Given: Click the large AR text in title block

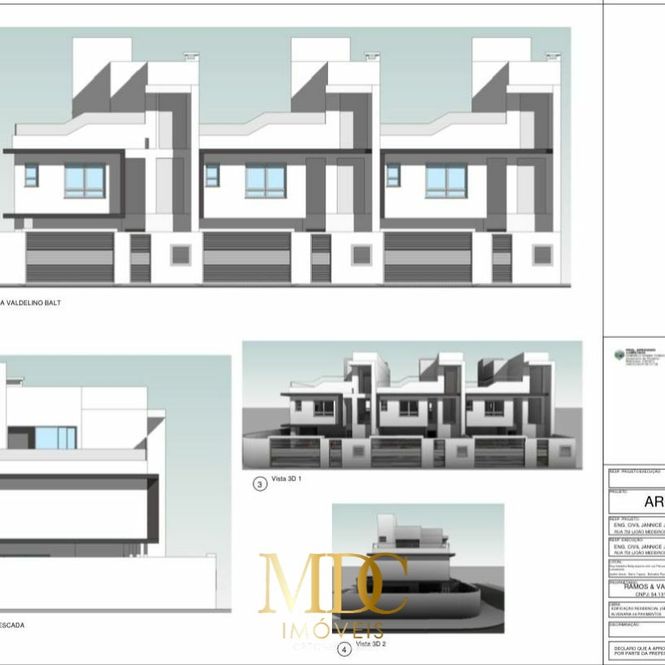Looking at the screenshot, I should tap(653, 502).
